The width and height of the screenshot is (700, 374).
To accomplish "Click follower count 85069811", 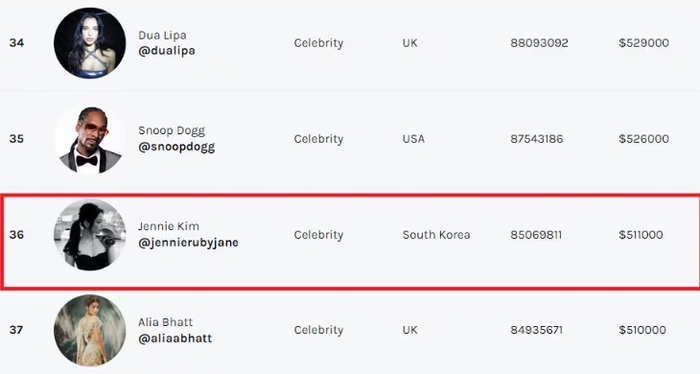I will click(536, 235).
